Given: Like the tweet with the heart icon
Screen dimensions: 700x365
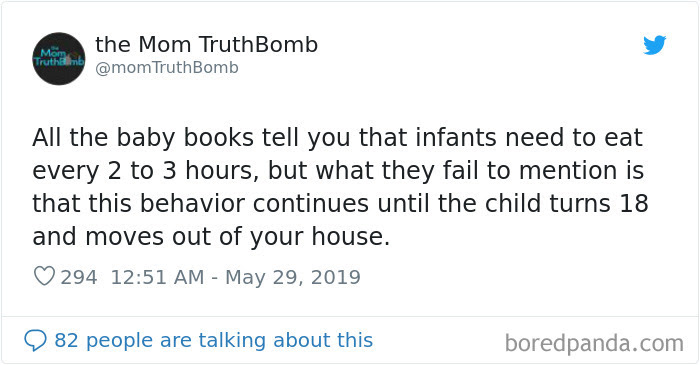Looking at the screenshot, I should coord(45,276).
